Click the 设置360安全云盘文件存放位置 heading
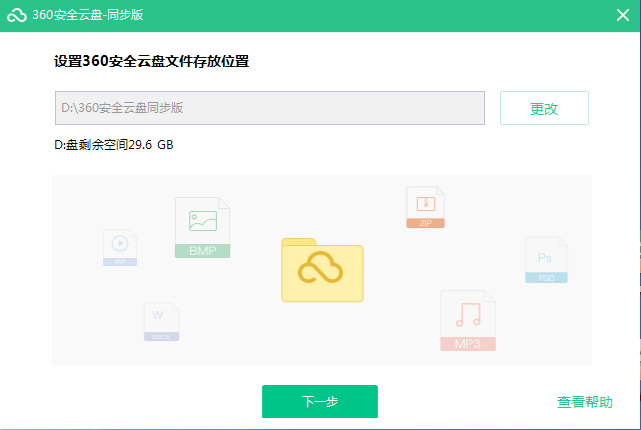The width and height of the screenshot is (641, 430). pos(151,61)
